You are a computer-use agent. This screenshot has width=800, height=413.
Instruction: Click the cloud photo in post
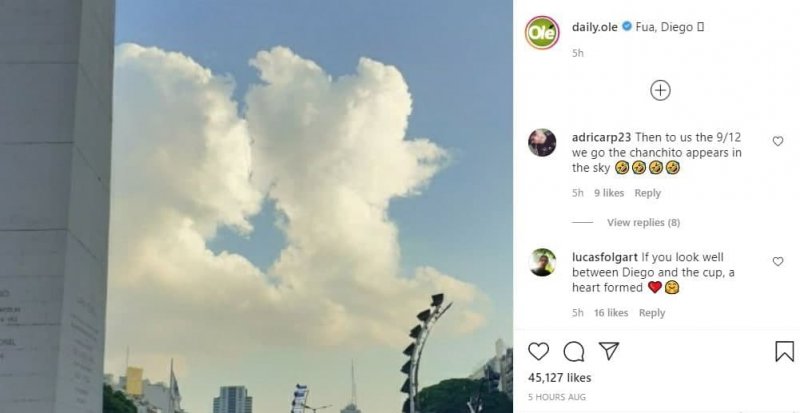pyautogui.click(x=256, y=206)
